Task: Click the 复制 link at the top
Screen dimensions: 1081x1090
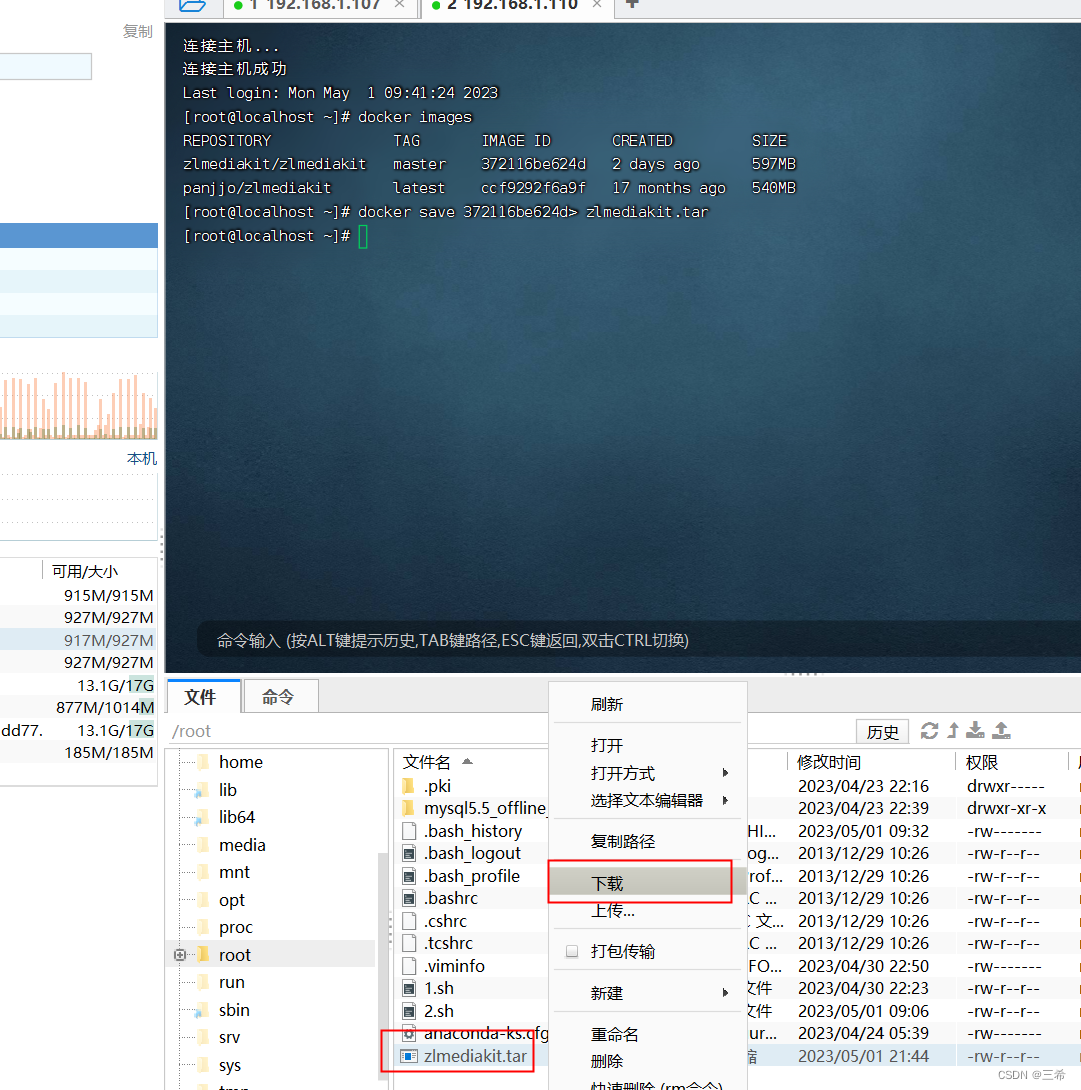Action: pos(137,30)
